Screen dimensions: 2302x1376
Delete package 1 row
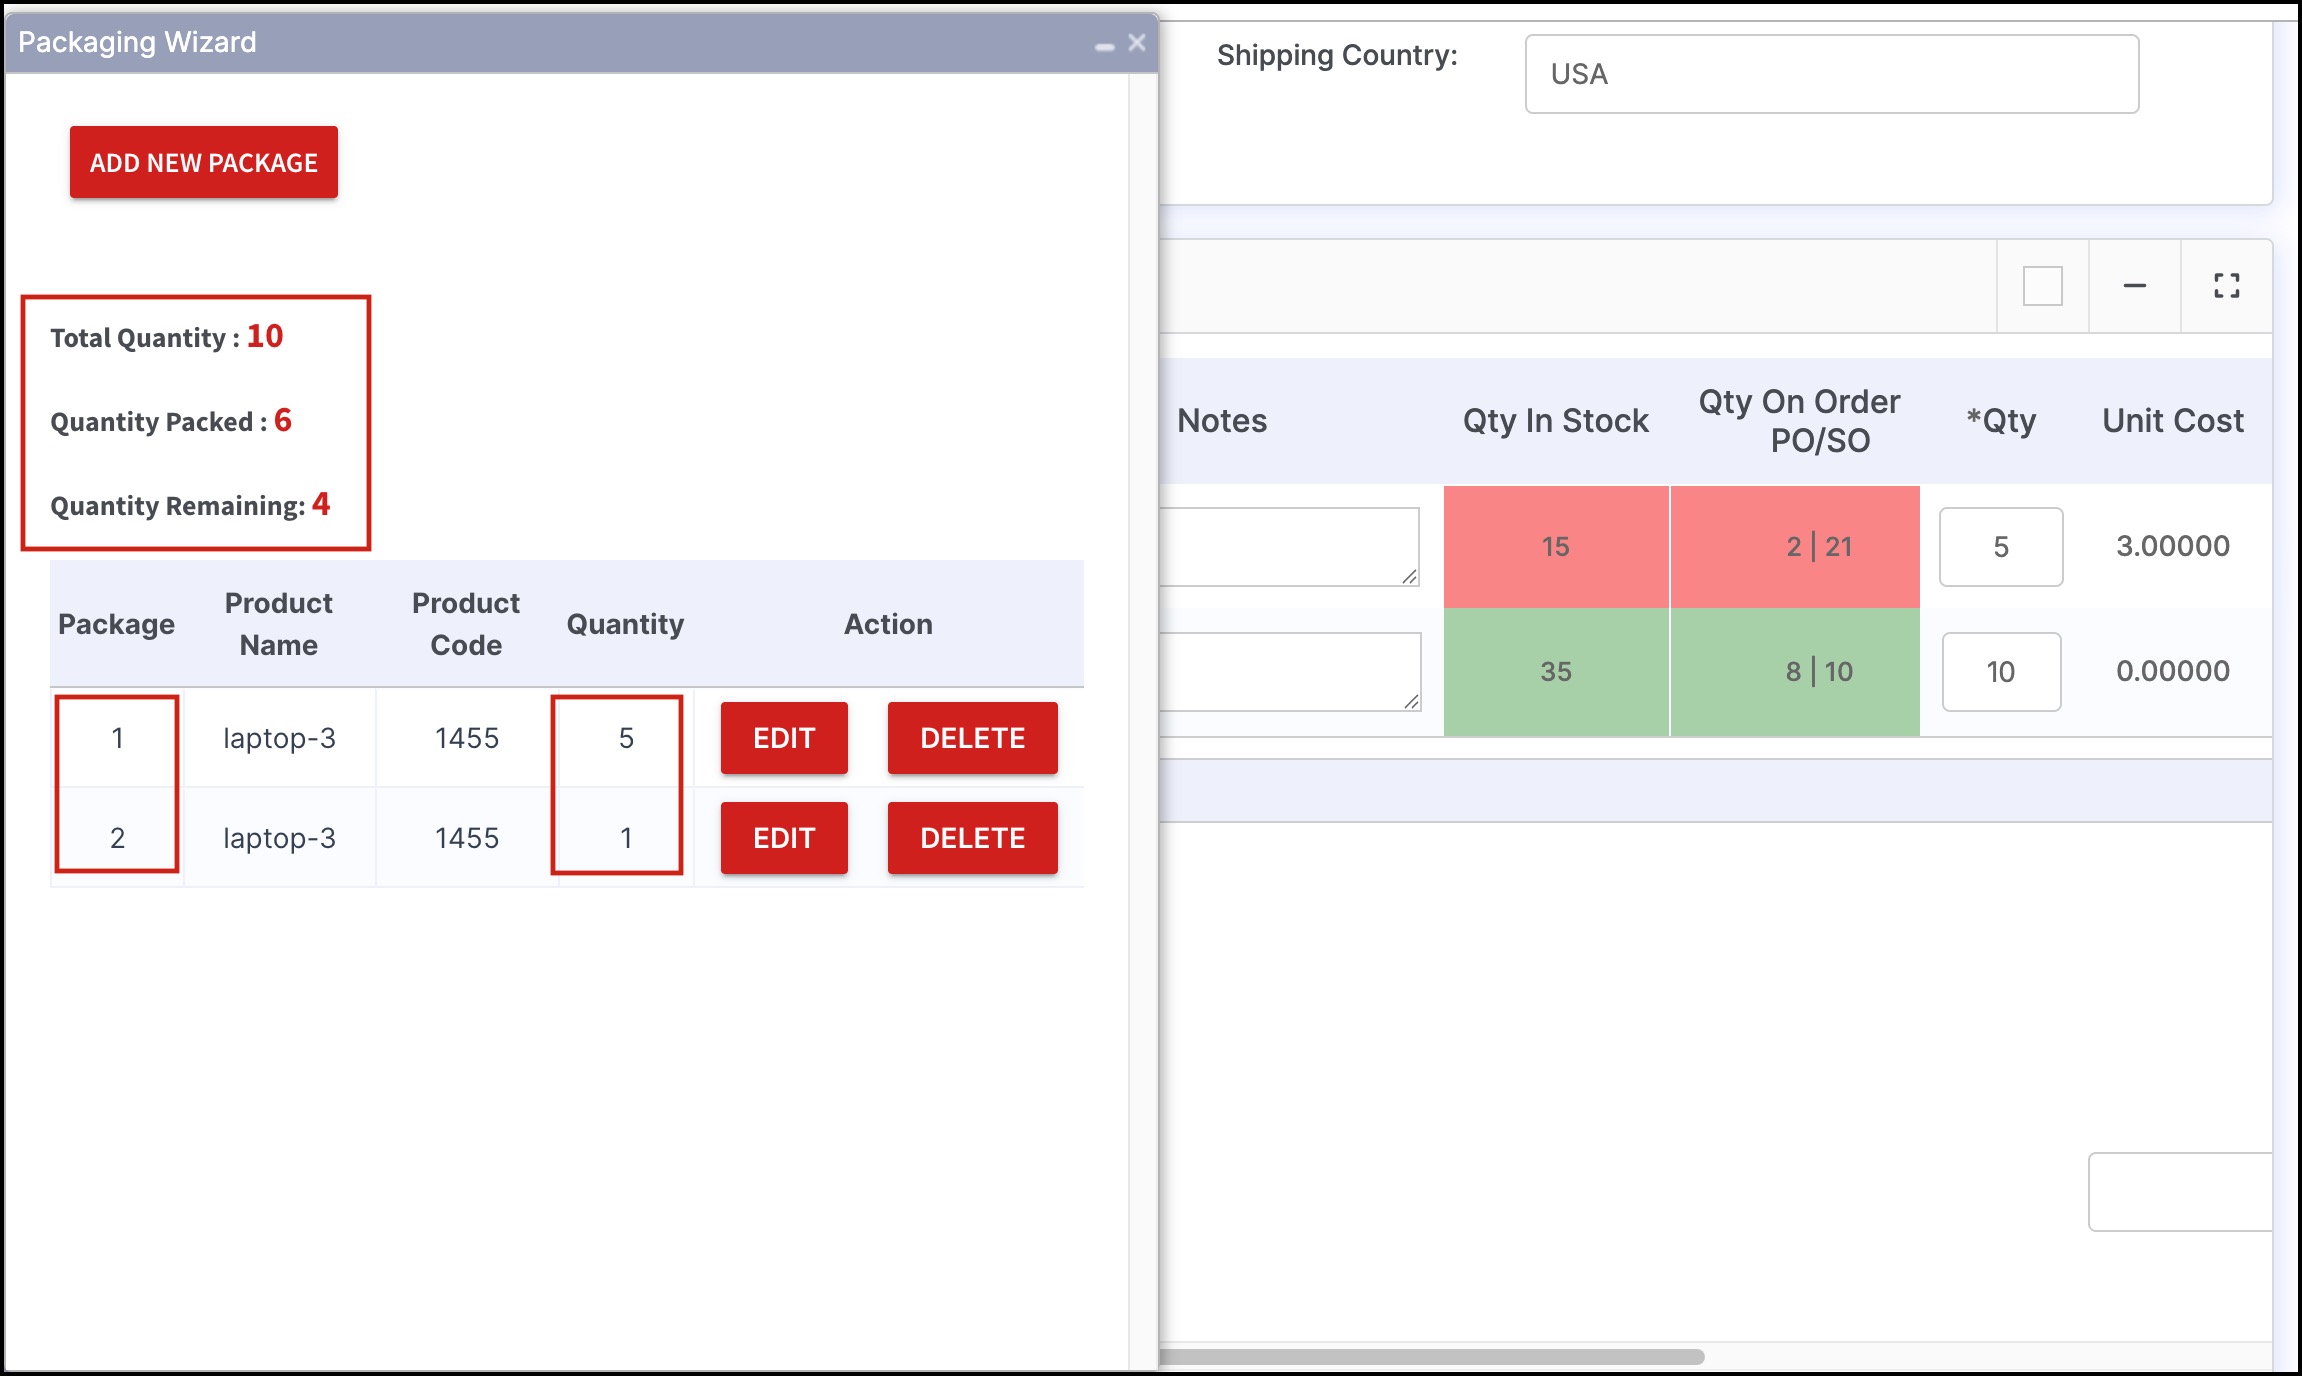[x=972, y=738]
